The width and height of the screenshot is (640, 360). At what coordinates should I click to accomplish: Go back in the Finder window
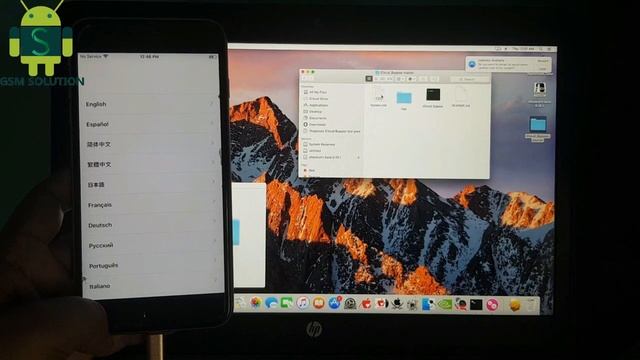pyautogui.click(x=304, y=78)
